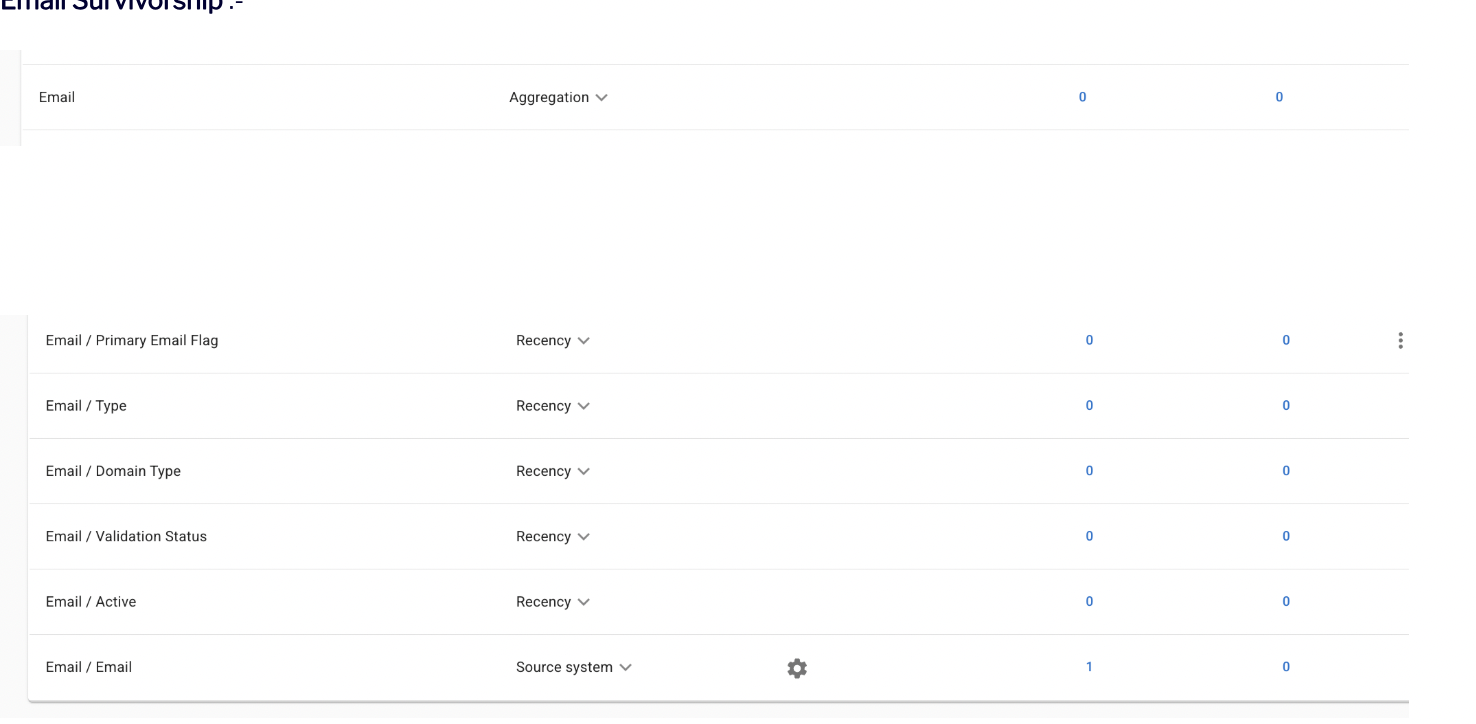Open Source system dropdown for Email / Email
1476x724 pixels.
pyautogui.click(x=574, y=667)
